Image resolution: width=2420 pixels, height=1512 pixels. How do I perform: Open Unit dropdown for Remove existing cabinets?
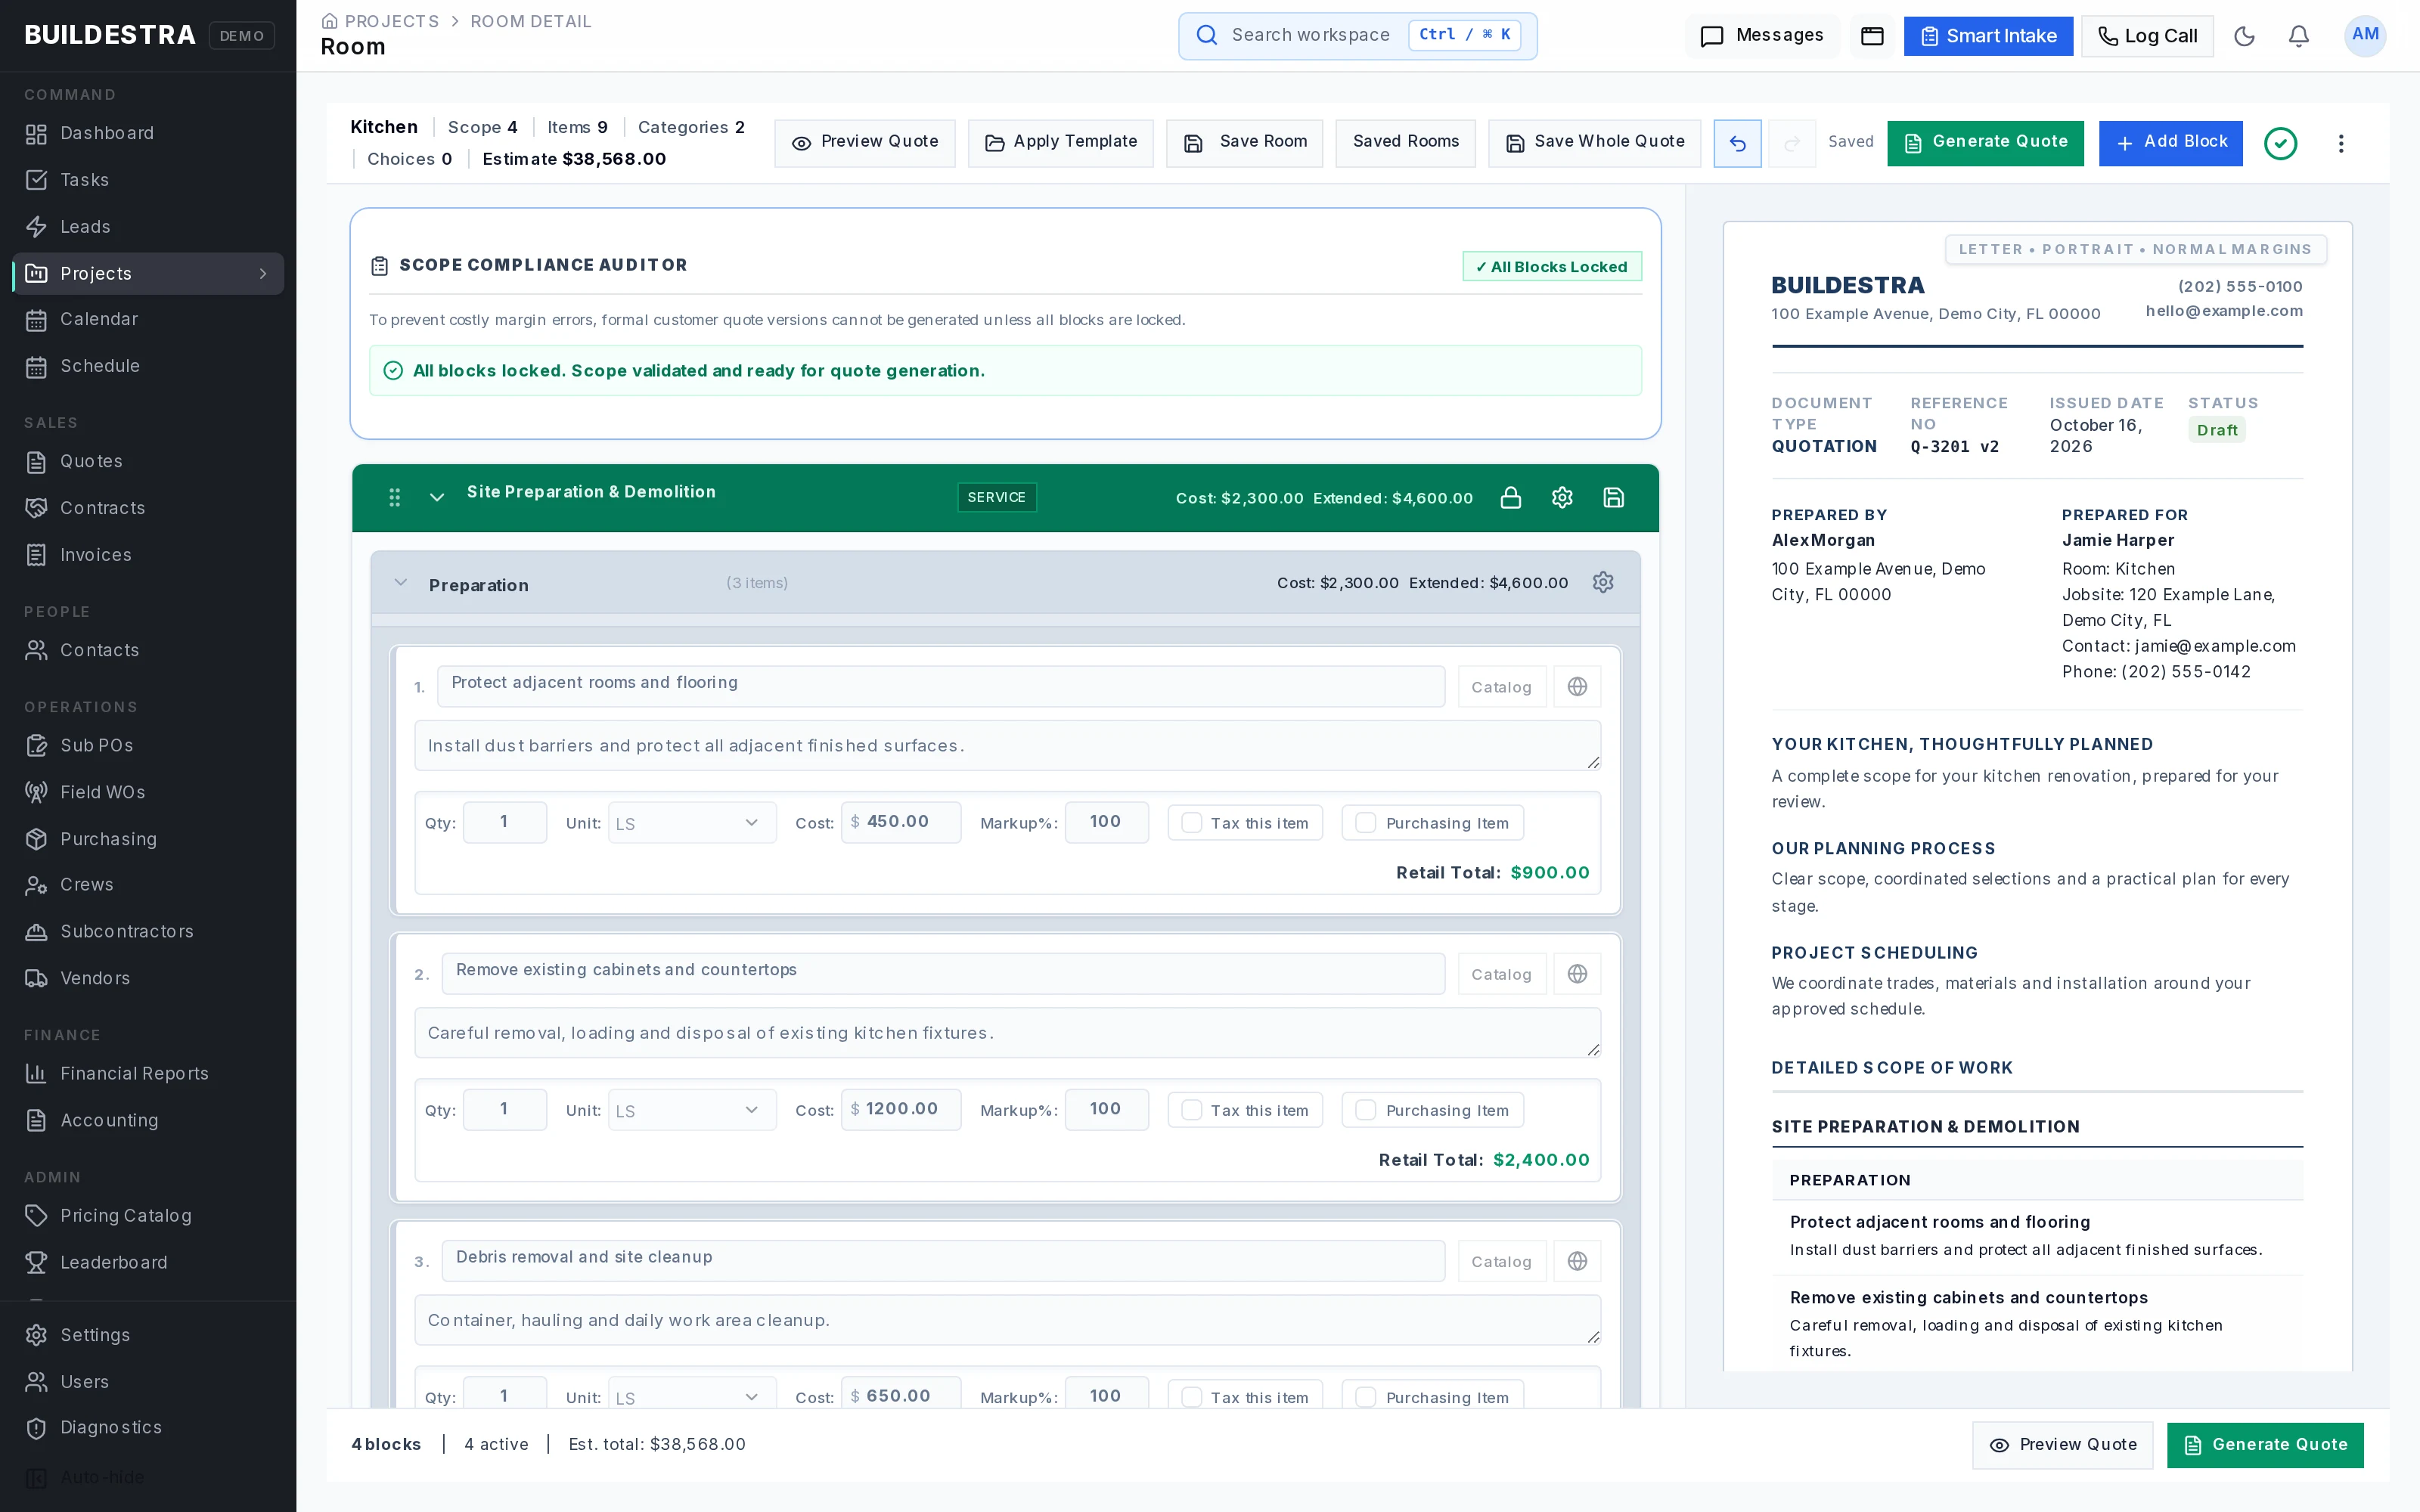[692, 1110]
